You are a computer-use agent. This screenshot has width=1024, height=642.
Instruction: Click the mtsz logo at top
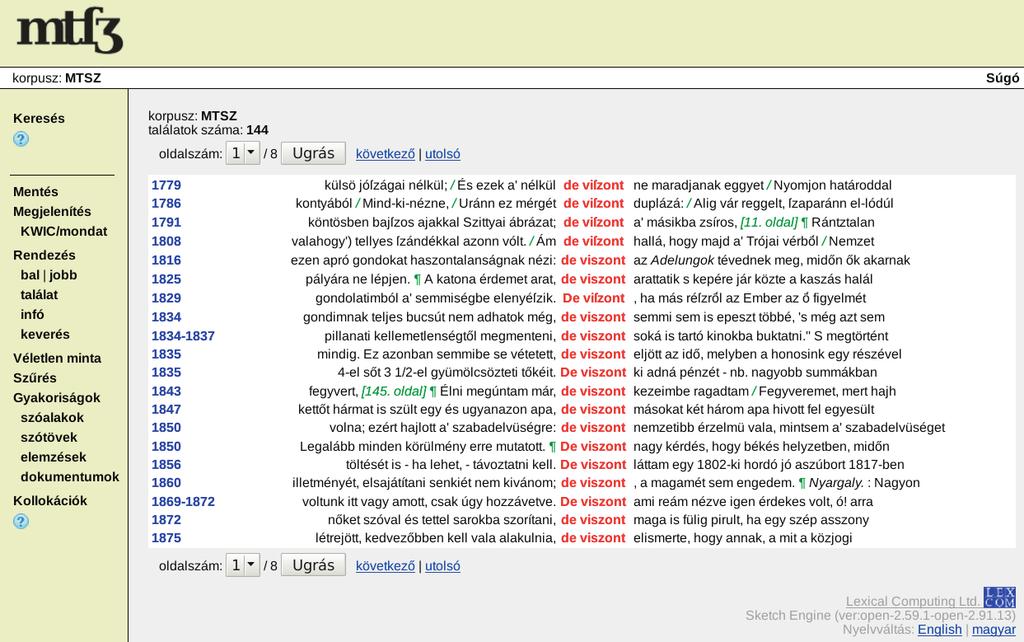tap(70, 31)
